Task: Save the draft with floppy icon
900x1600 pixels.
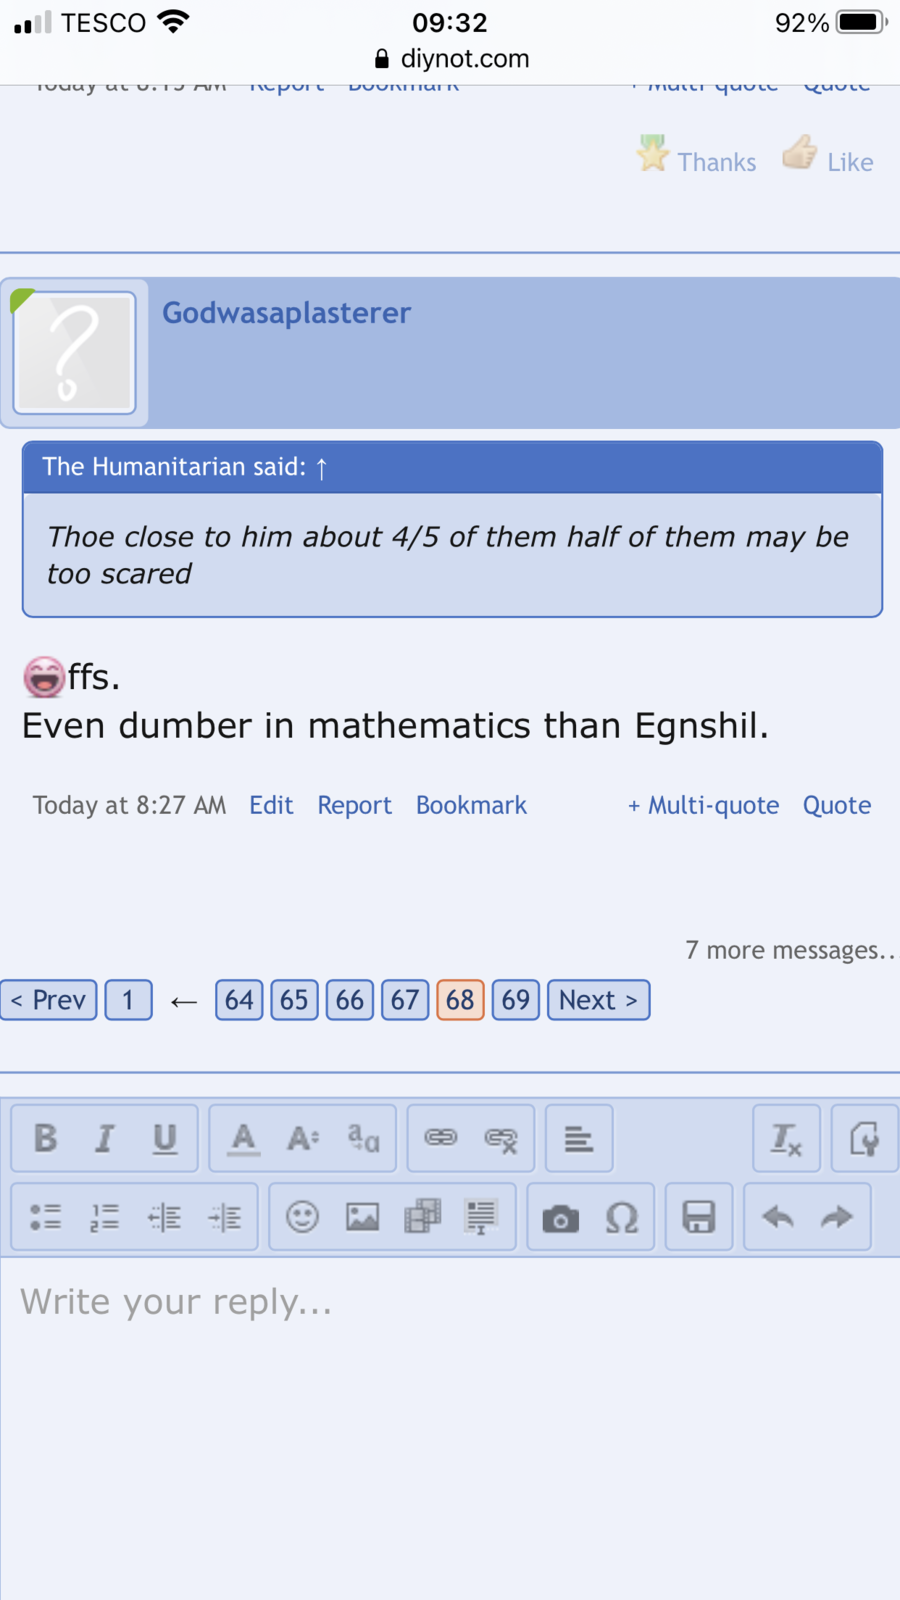Action: coord(698,1217)
